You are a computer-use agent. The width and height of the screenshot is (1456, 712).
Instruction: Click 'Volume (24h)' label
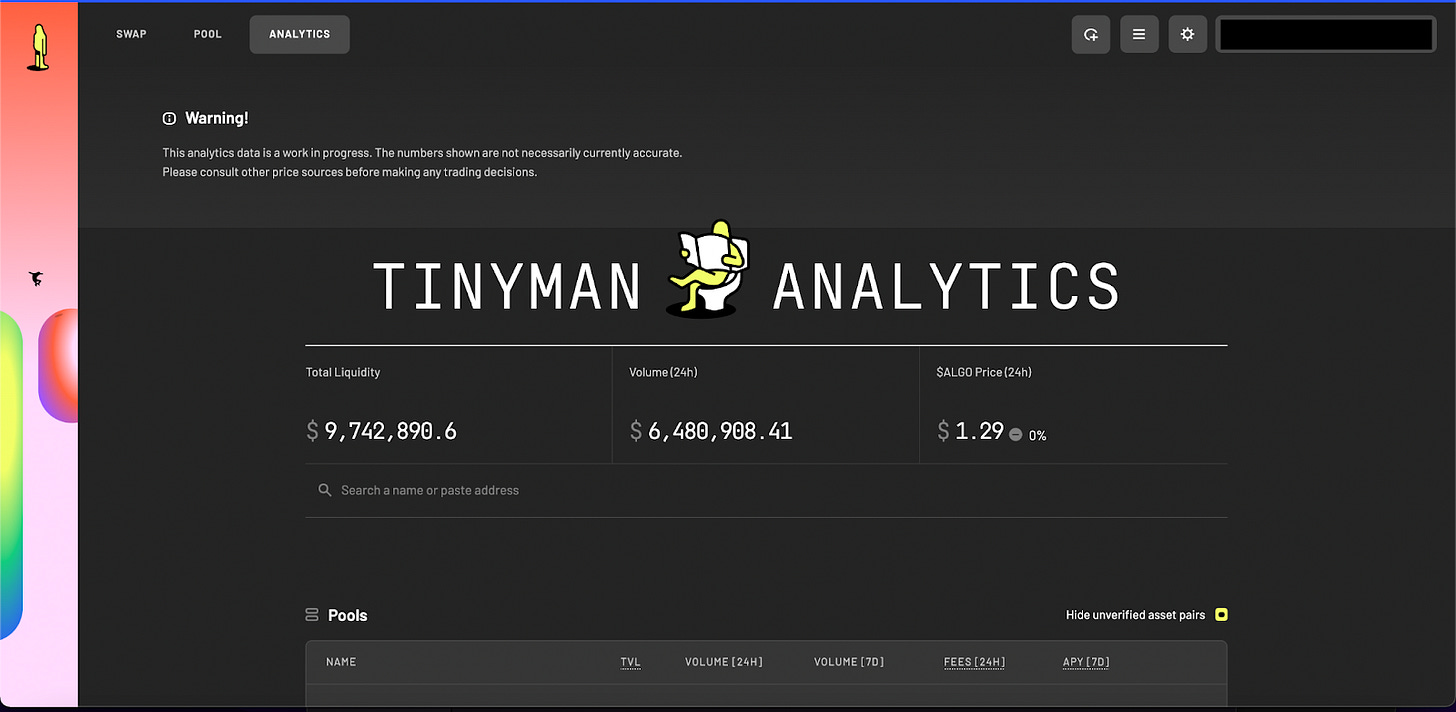point(663,372)
